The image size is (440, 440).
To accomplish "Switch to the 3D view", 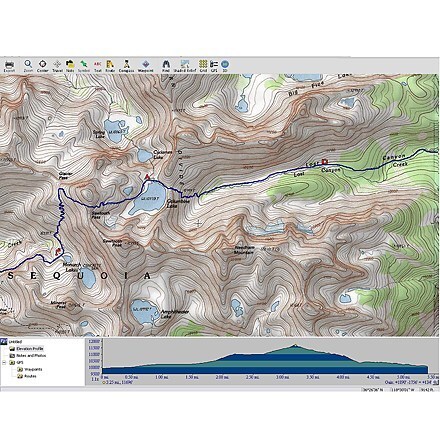I will pyautogui.click(x=225, y=66).
